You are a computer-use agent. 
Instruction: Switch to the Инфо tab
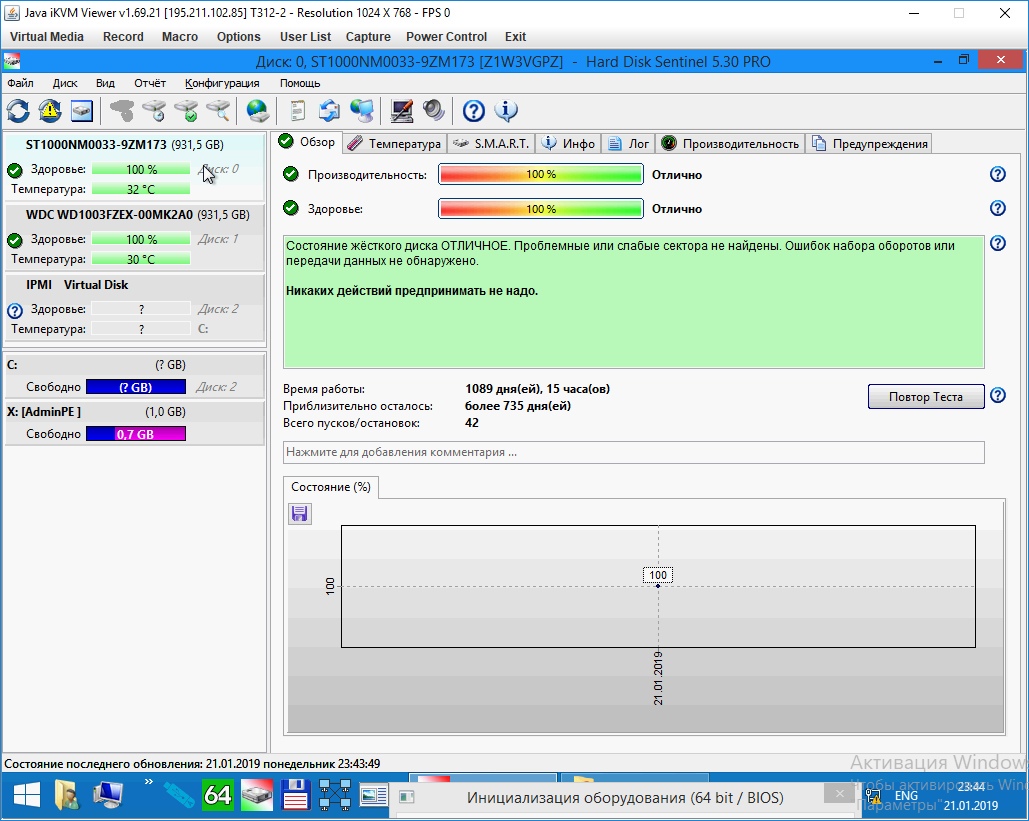click(568, 144)
